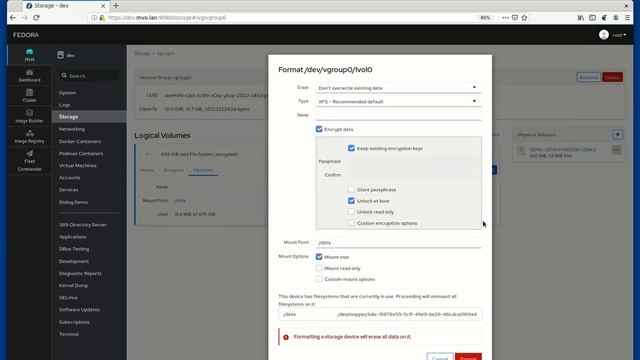Click the site info icon in address bar

(x=94, y=18)
